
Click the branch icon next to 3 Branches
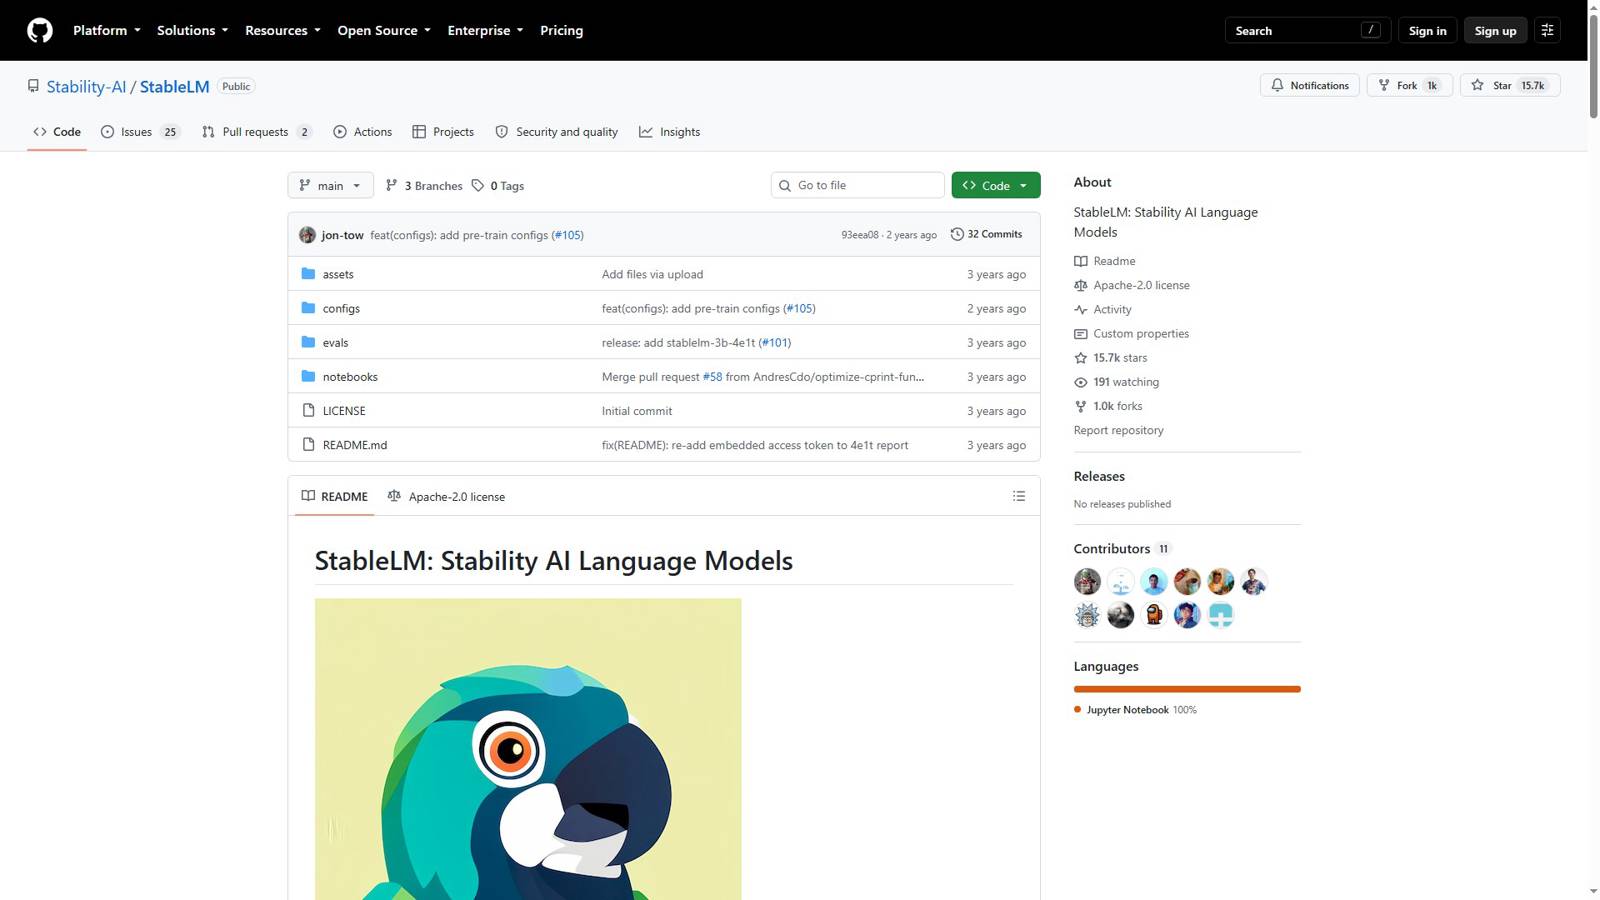point(392,185)
